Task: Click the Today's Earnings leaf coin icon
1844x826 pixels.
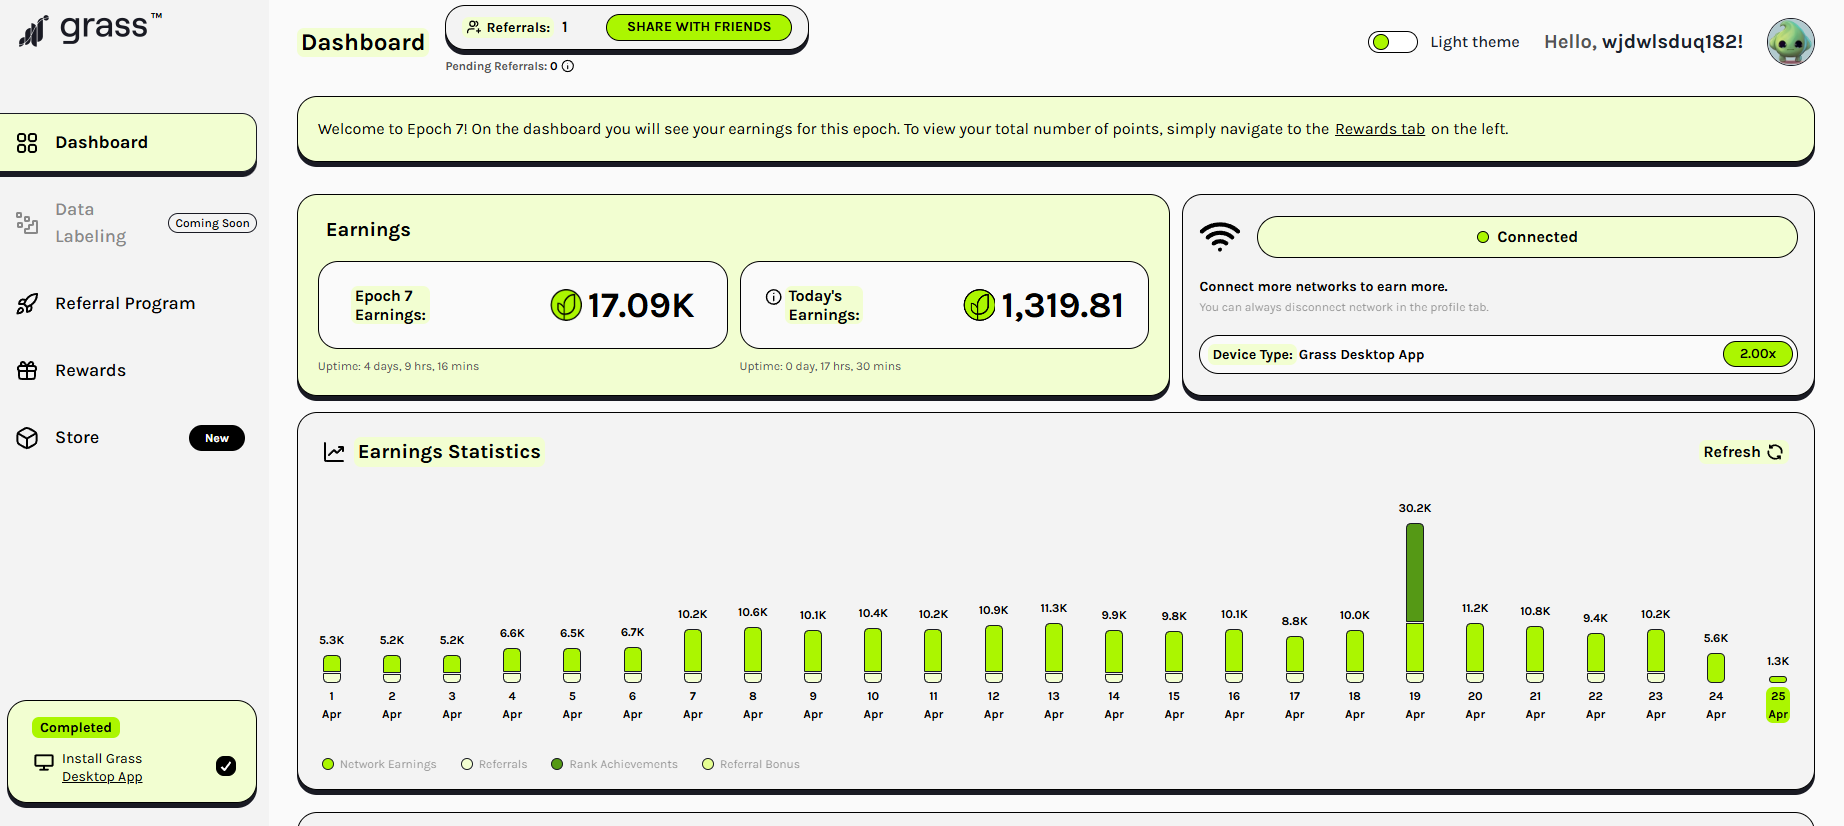Action: click(x=979, y=305)
